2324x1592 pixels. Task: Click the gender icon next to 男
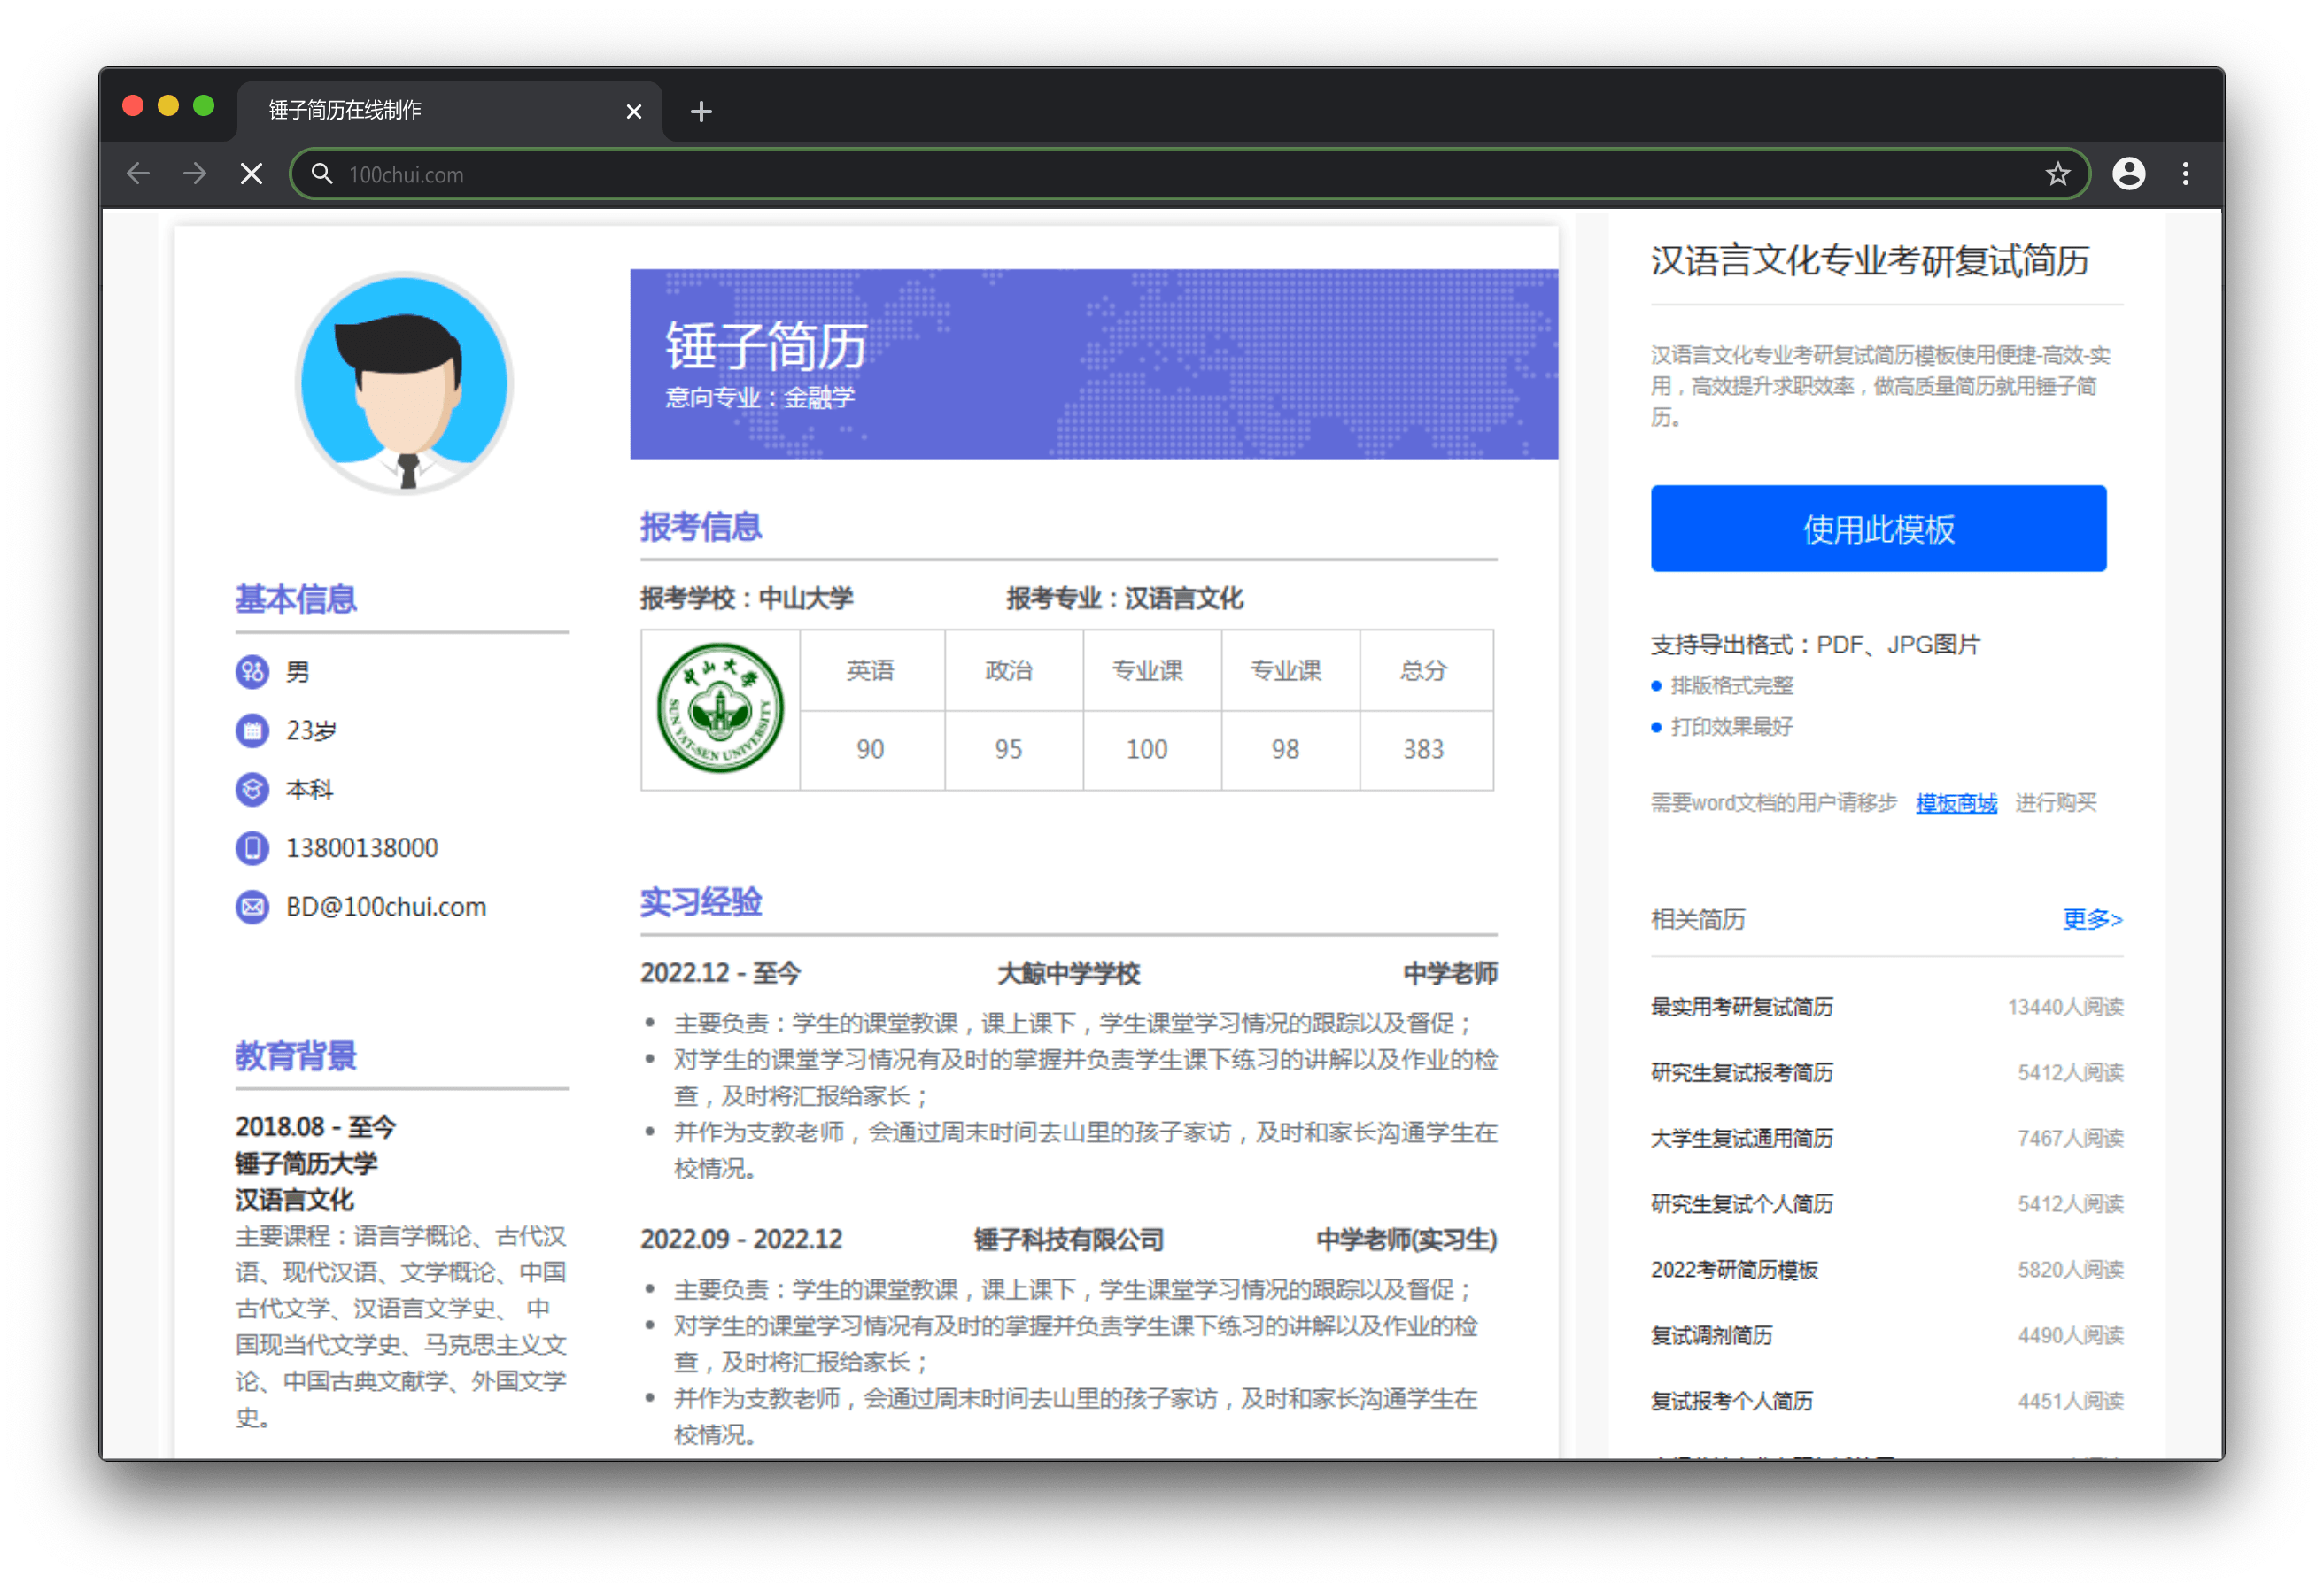(252, 671)
